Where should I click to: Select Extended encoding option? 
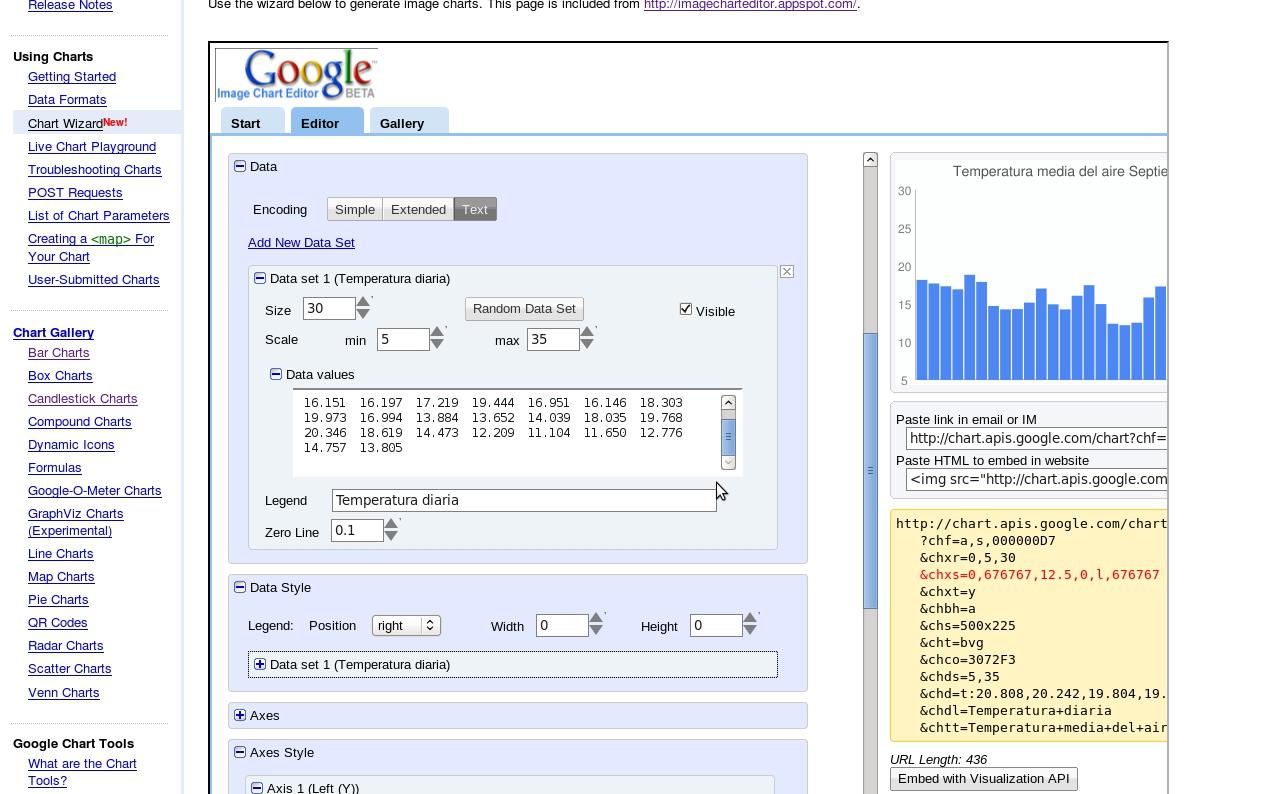(418, 210)
